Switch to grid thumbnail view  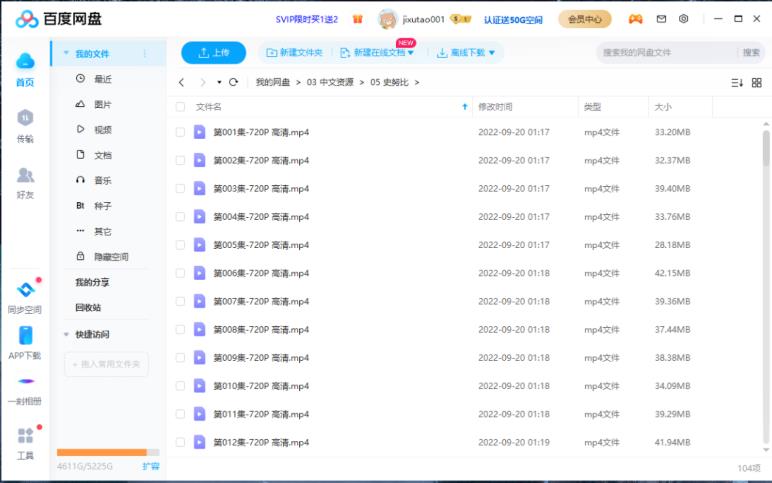(x=757, y=83)
